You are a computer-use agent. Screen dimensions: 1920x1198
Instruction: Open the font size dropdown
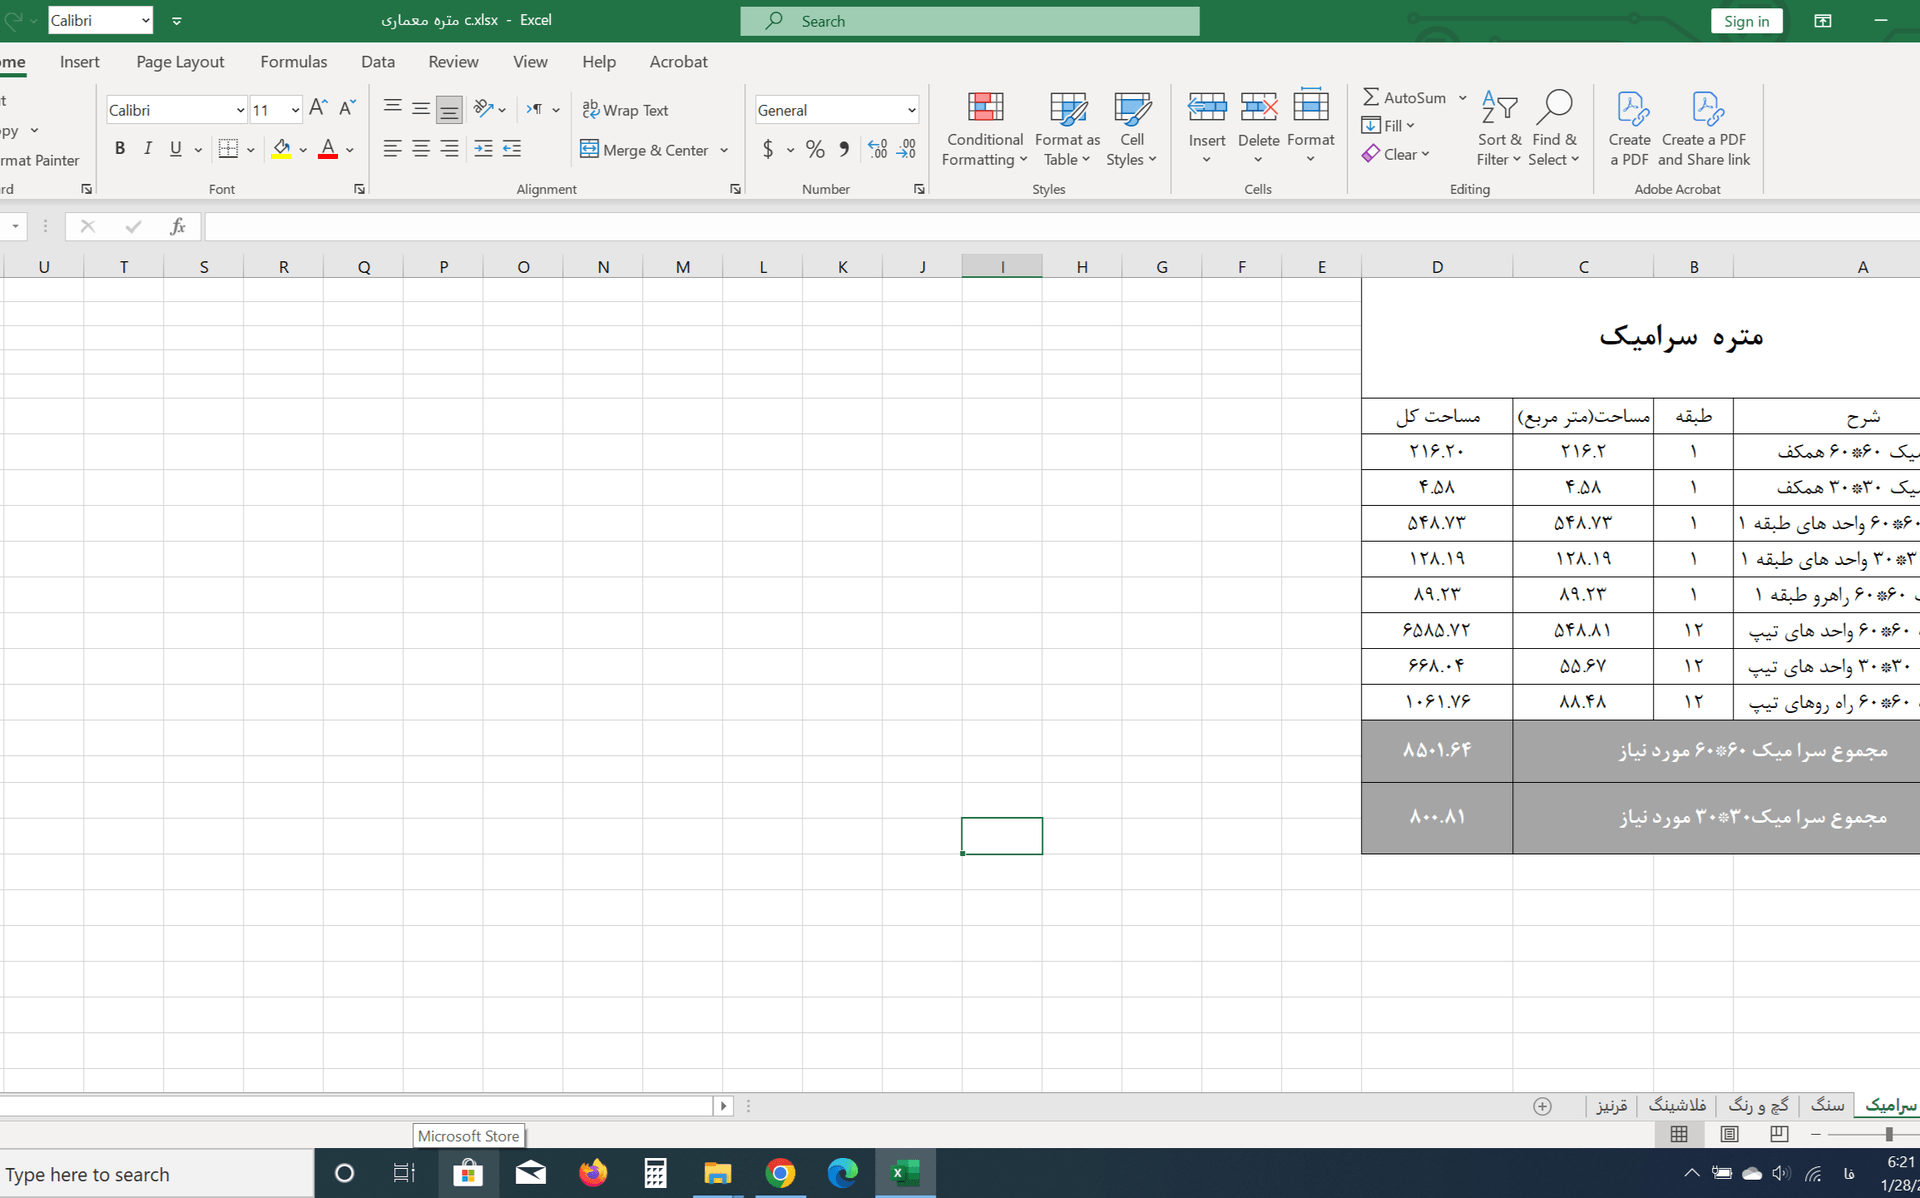click(x=295, y=110)
